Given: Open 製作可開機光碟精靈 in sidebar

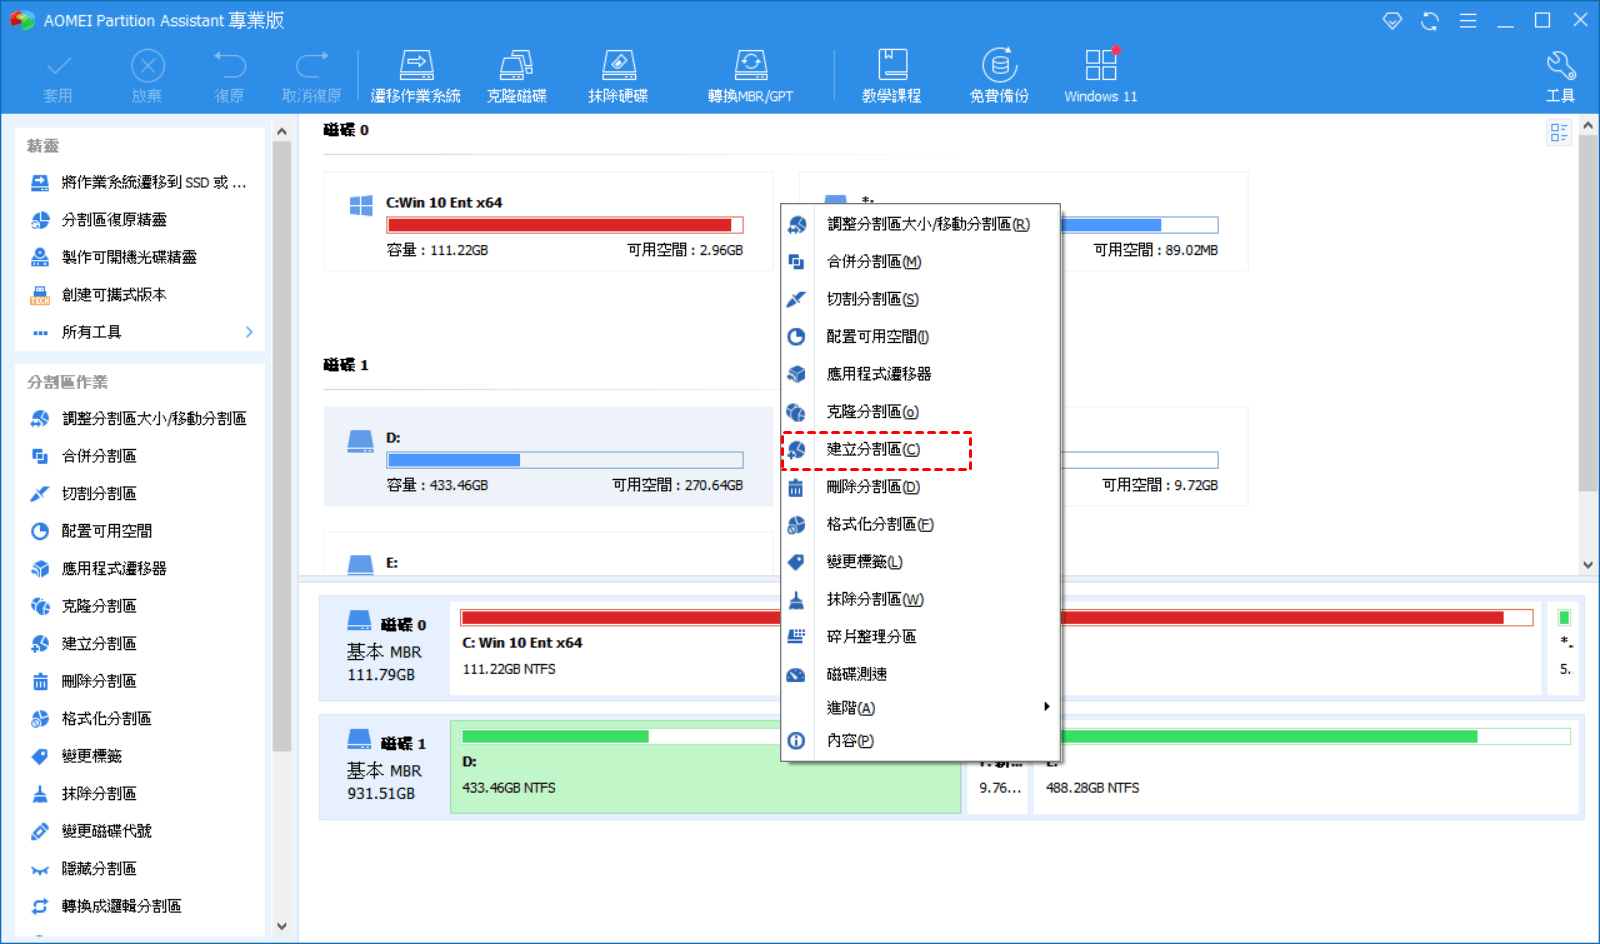Looking at the screenshot, I should (x=113, y=257).
